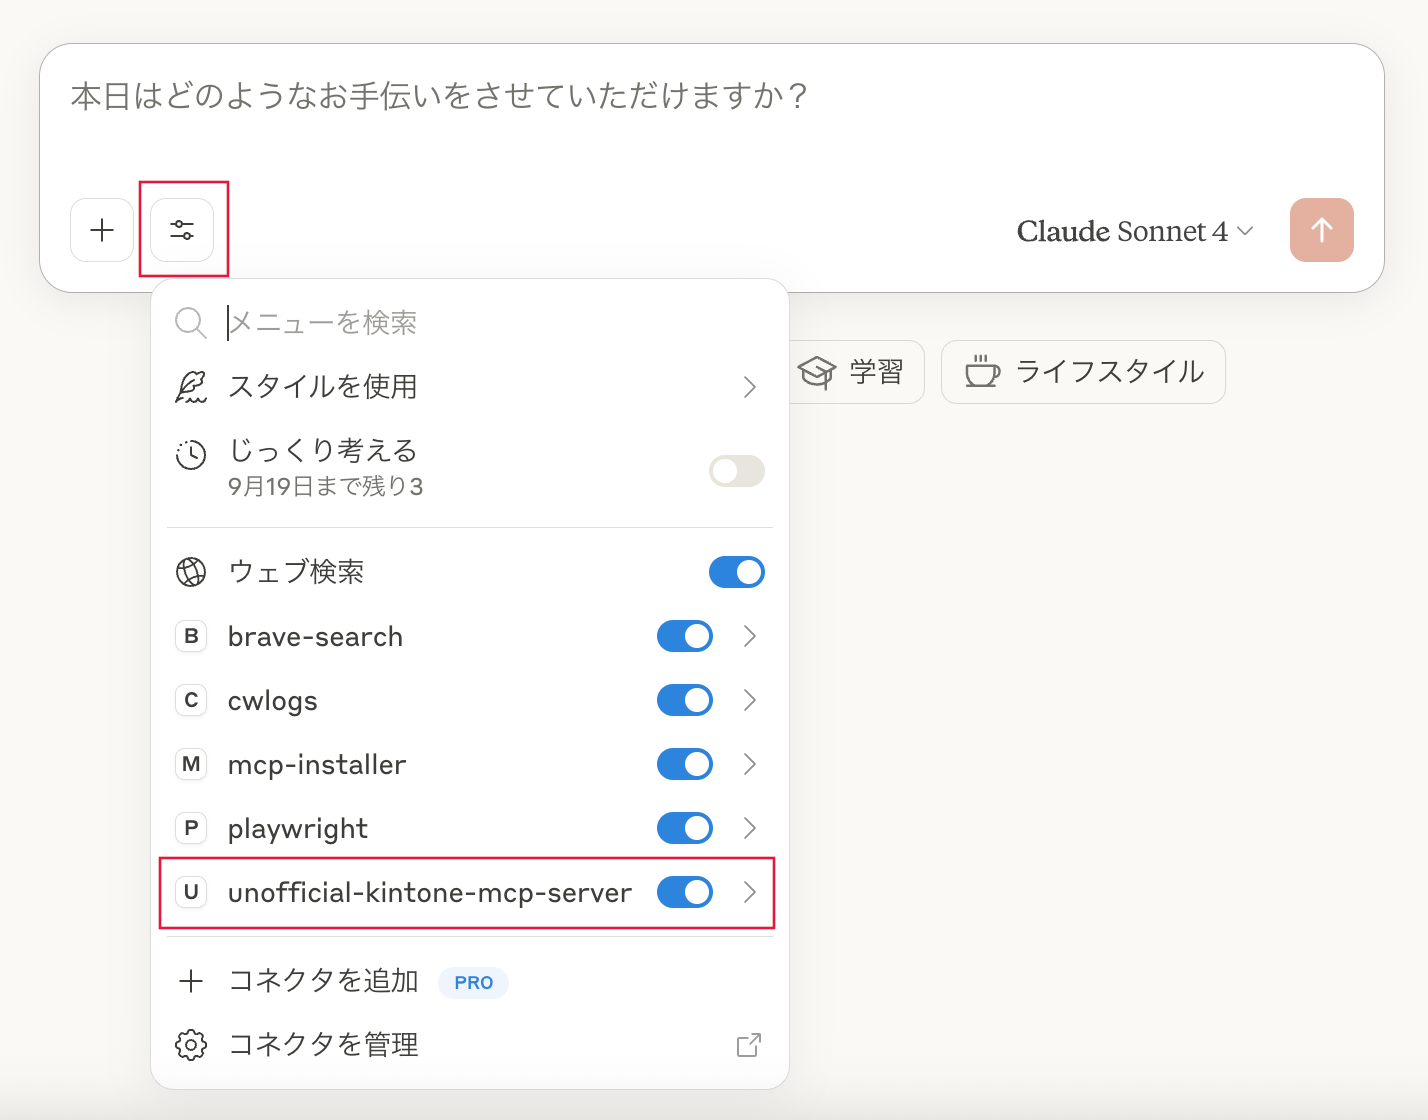
Task: Click the コネクタを追加 button
Action: (324, 981)
